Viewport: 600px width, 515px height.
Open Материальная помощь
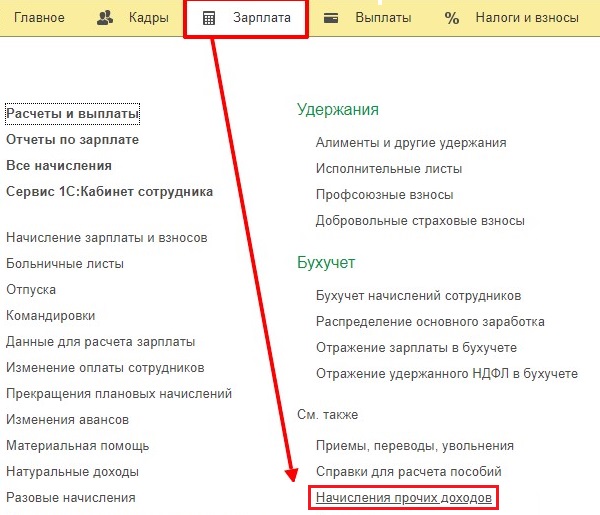pyautogui.click(x=78, y=446)
